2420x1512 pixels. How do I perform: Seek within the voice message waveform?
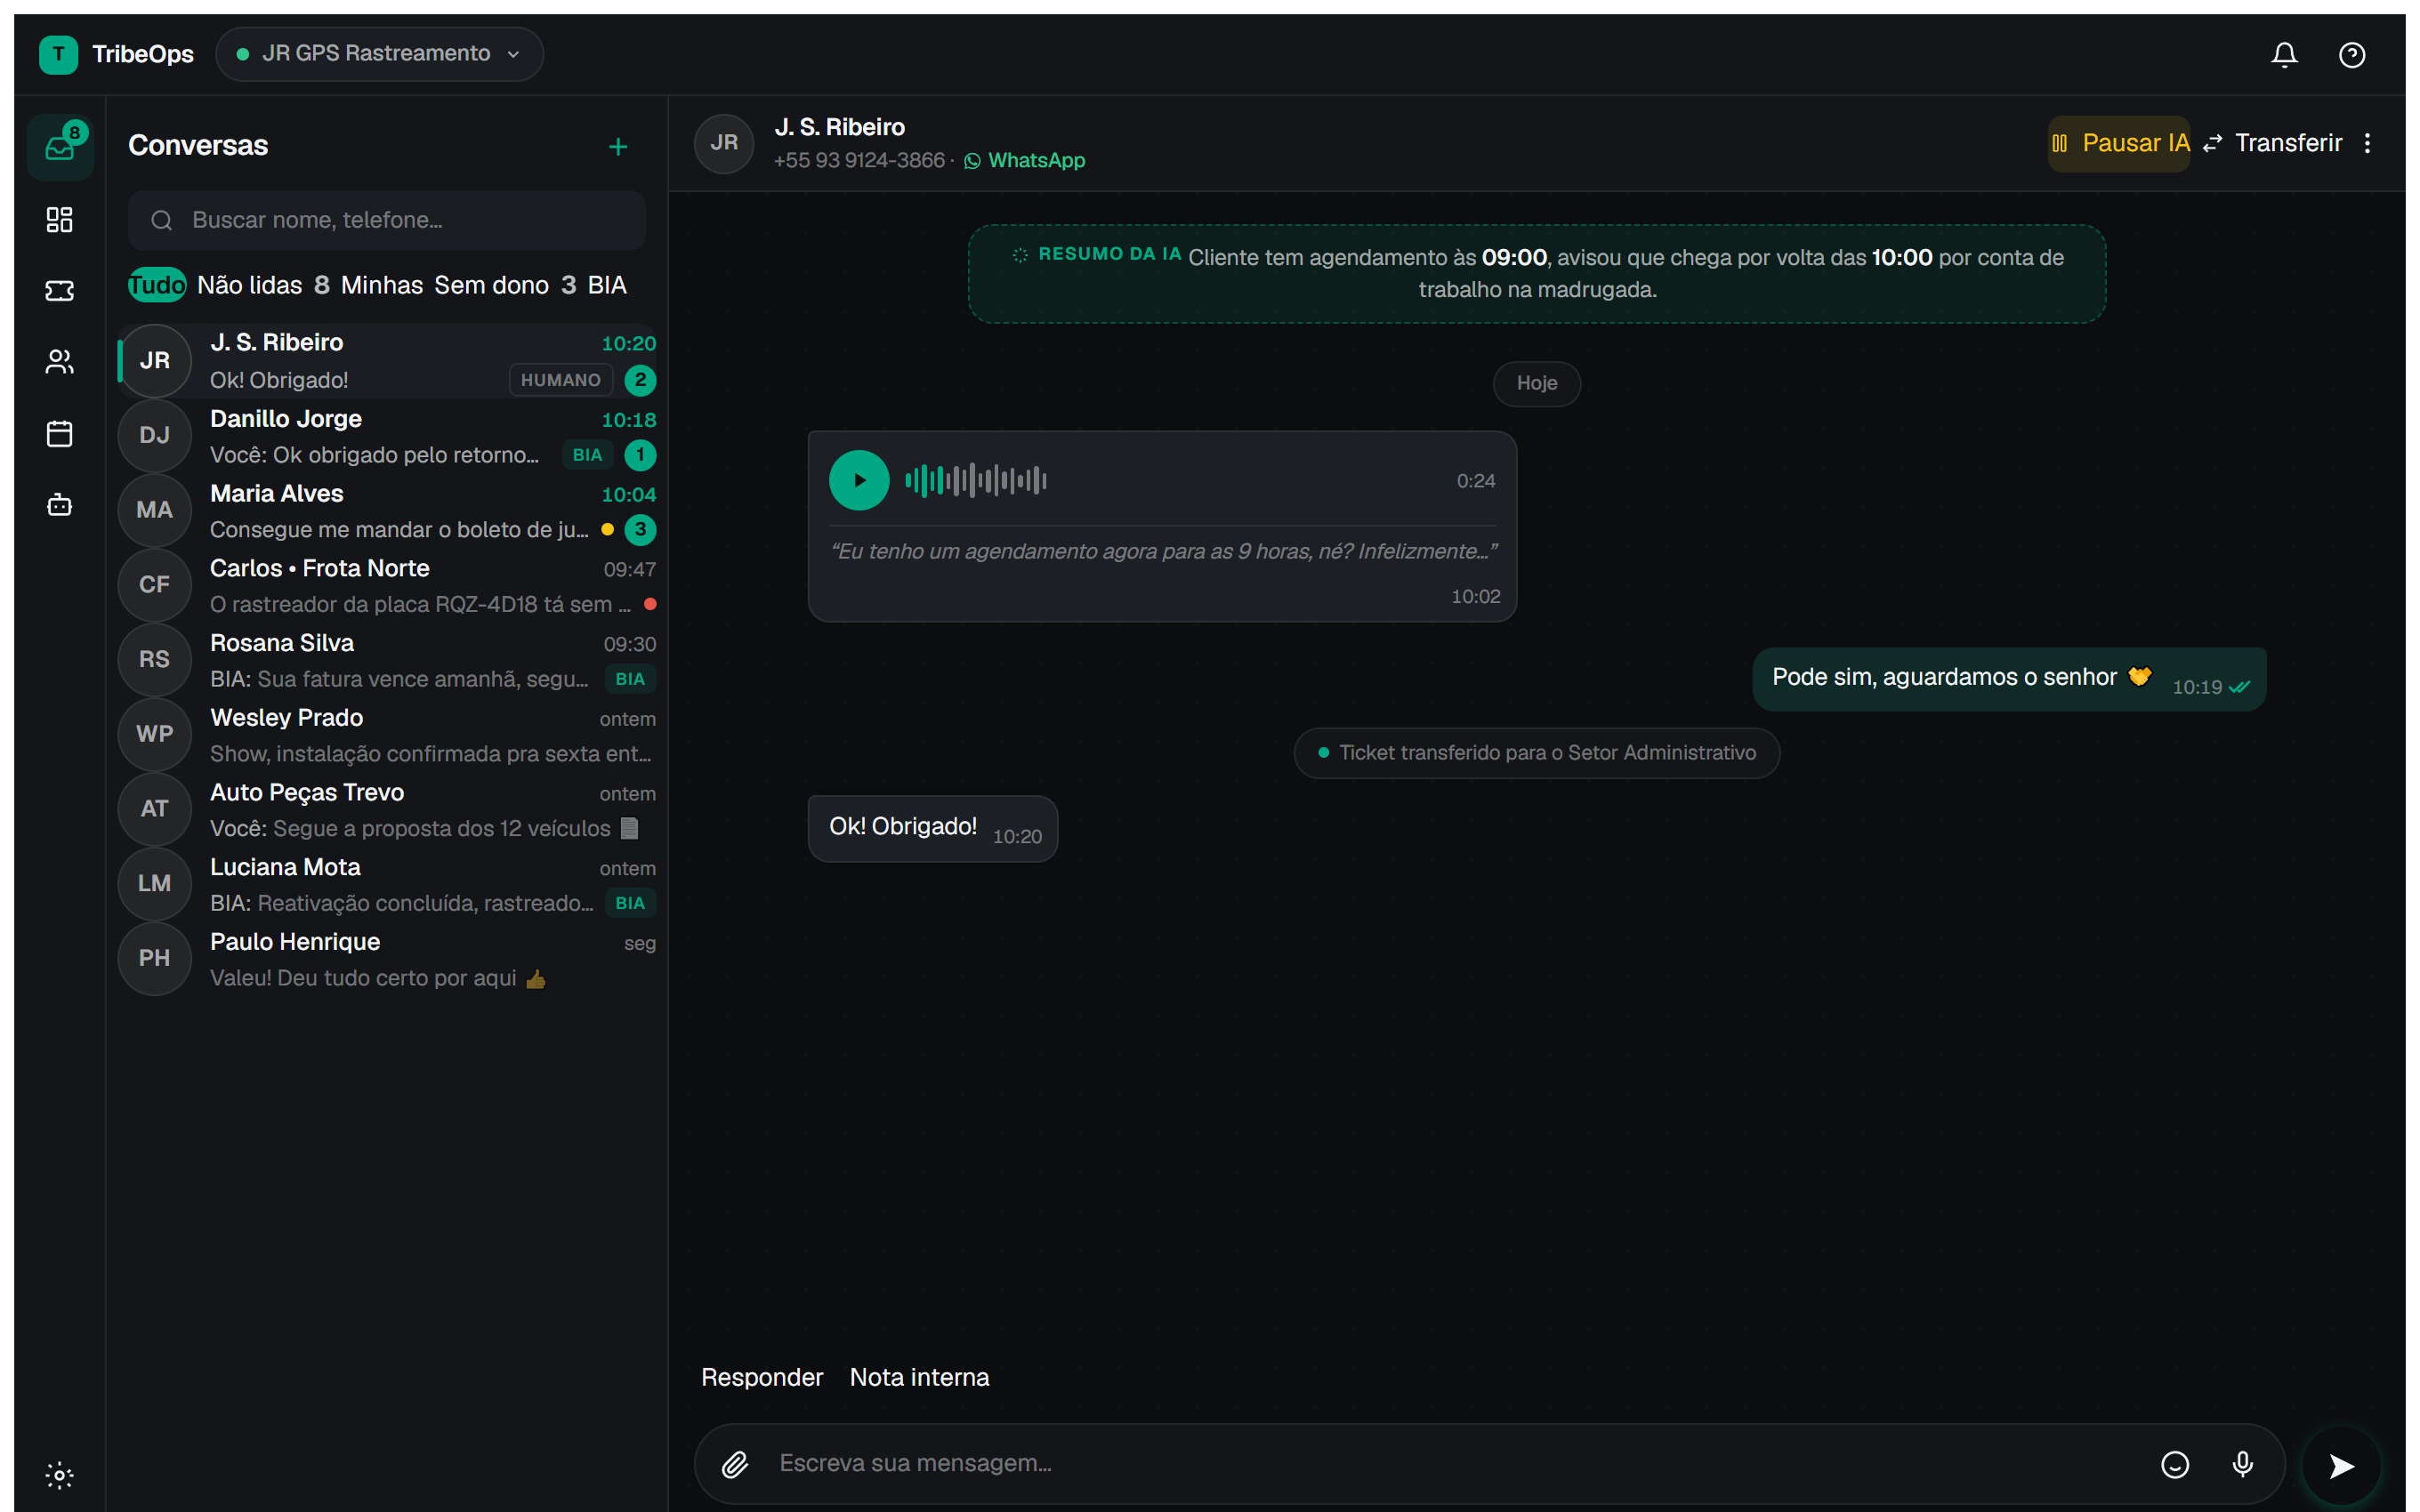coord(976,480)
